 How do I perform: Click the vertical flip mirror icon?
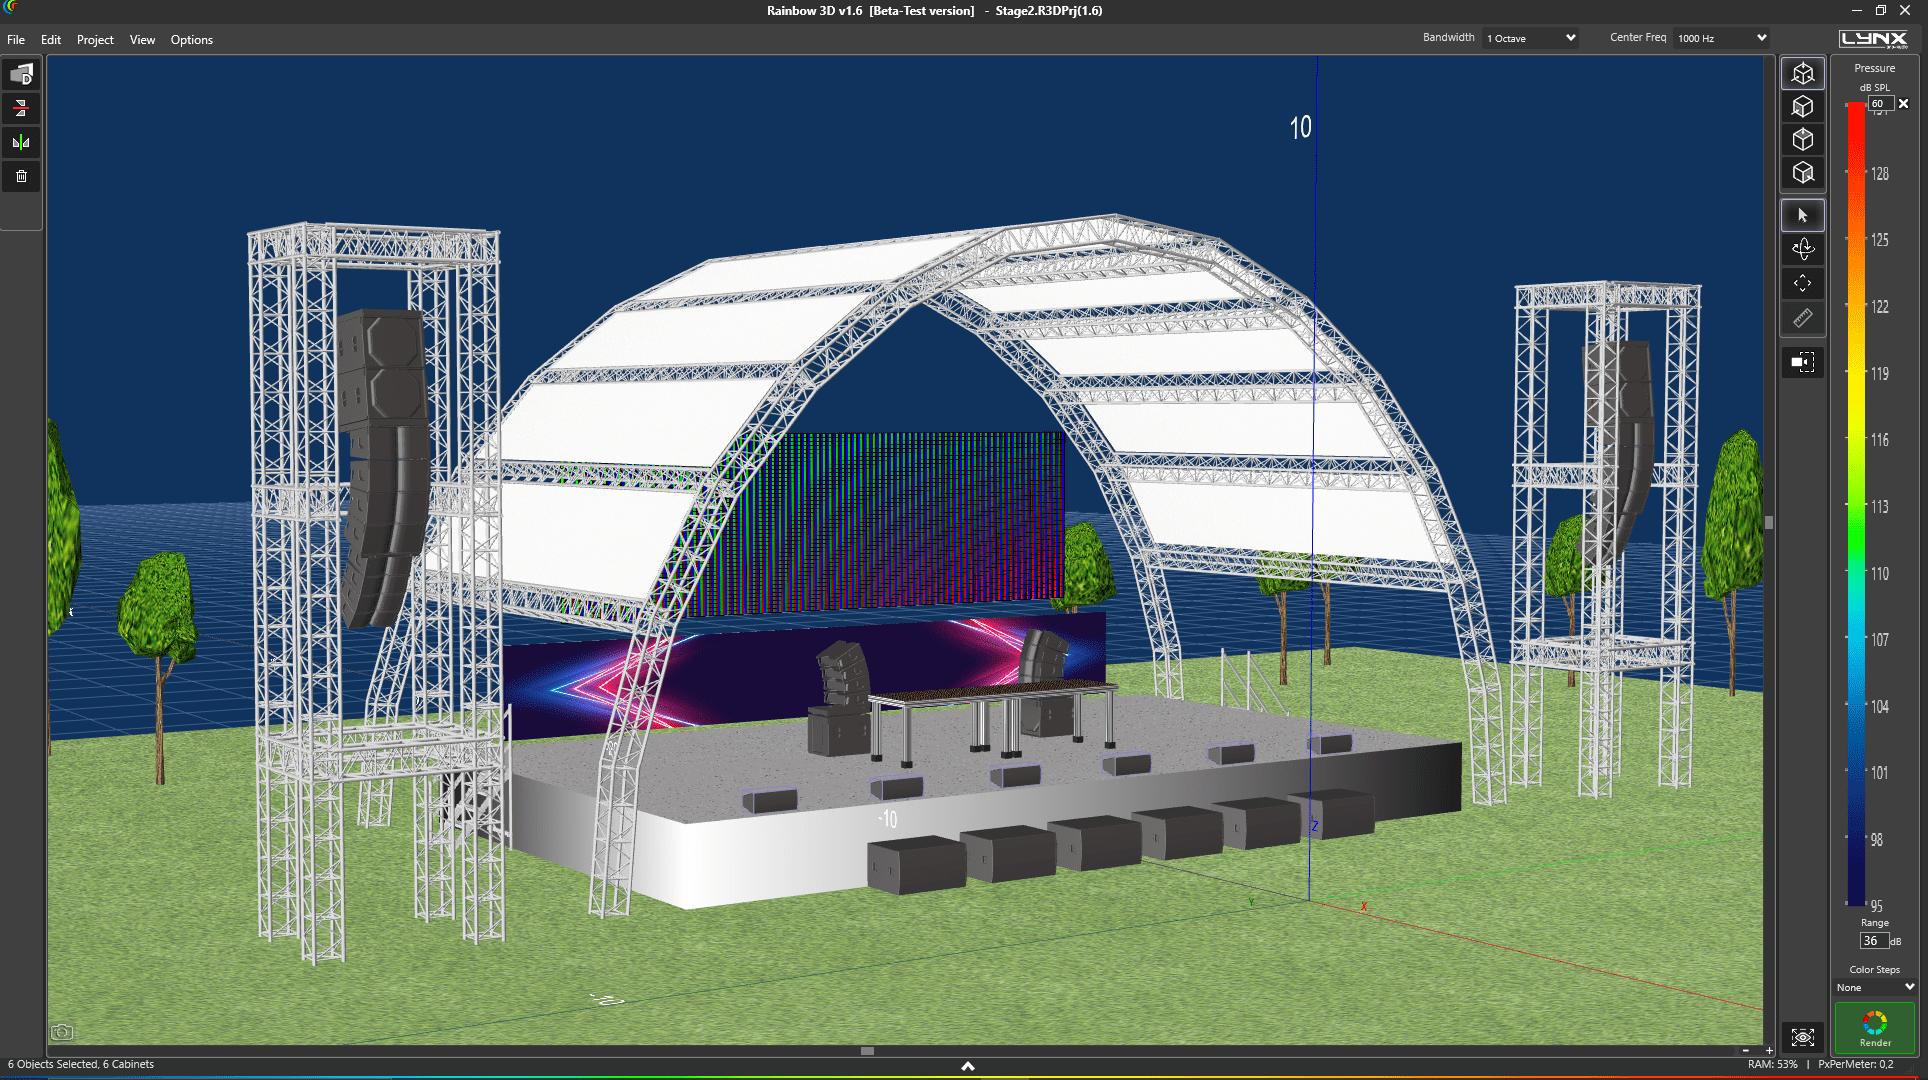(x=21, y=108)
